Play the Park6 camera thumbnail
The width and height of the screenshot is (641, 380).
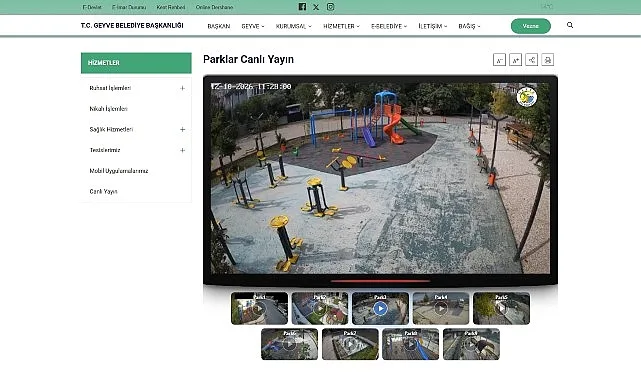(289, 344)
